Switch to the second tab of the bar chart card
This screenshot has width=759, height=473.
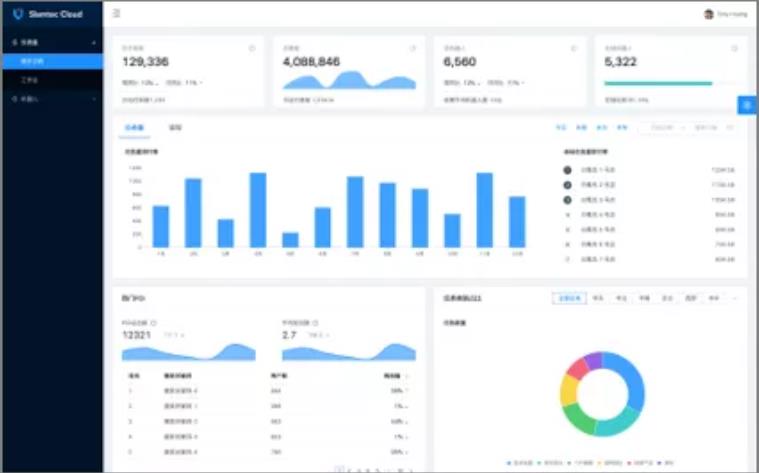(175, 128)
